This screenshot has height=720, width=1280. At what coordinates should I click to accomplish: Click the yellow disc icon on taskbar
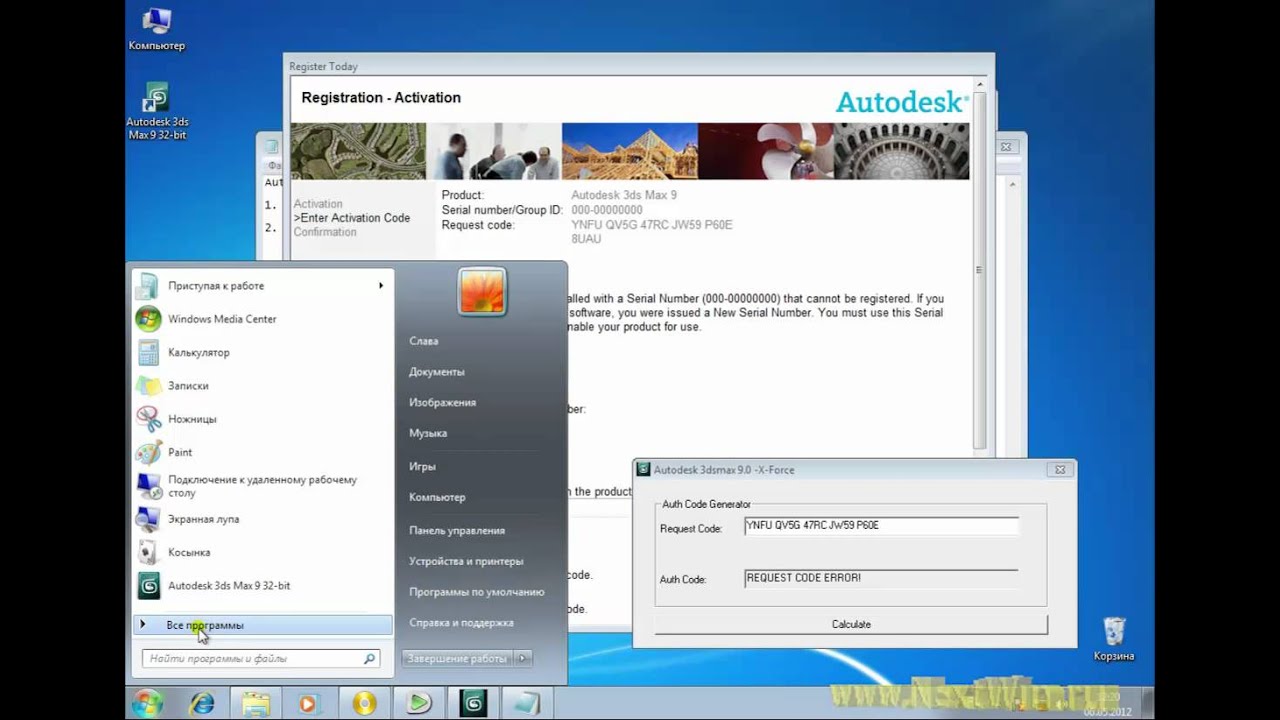[364, 703]
